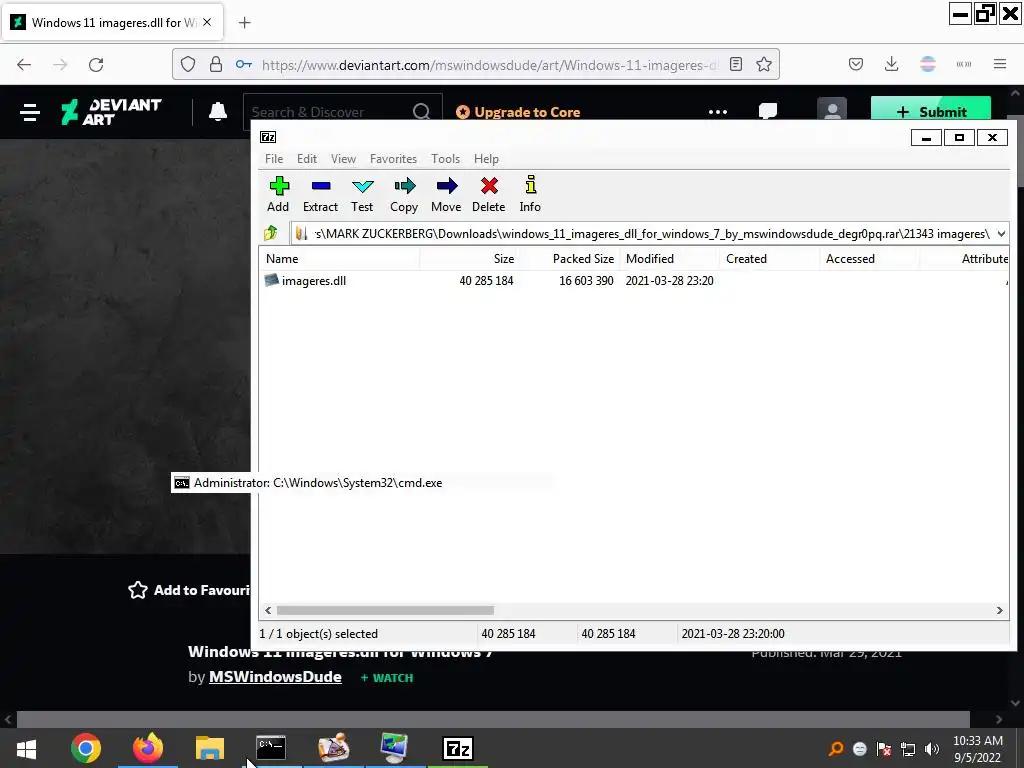Screen dimensions: 1024x768
Task: Open DeviantArt chat messages icon
Action: click(768, 111)
